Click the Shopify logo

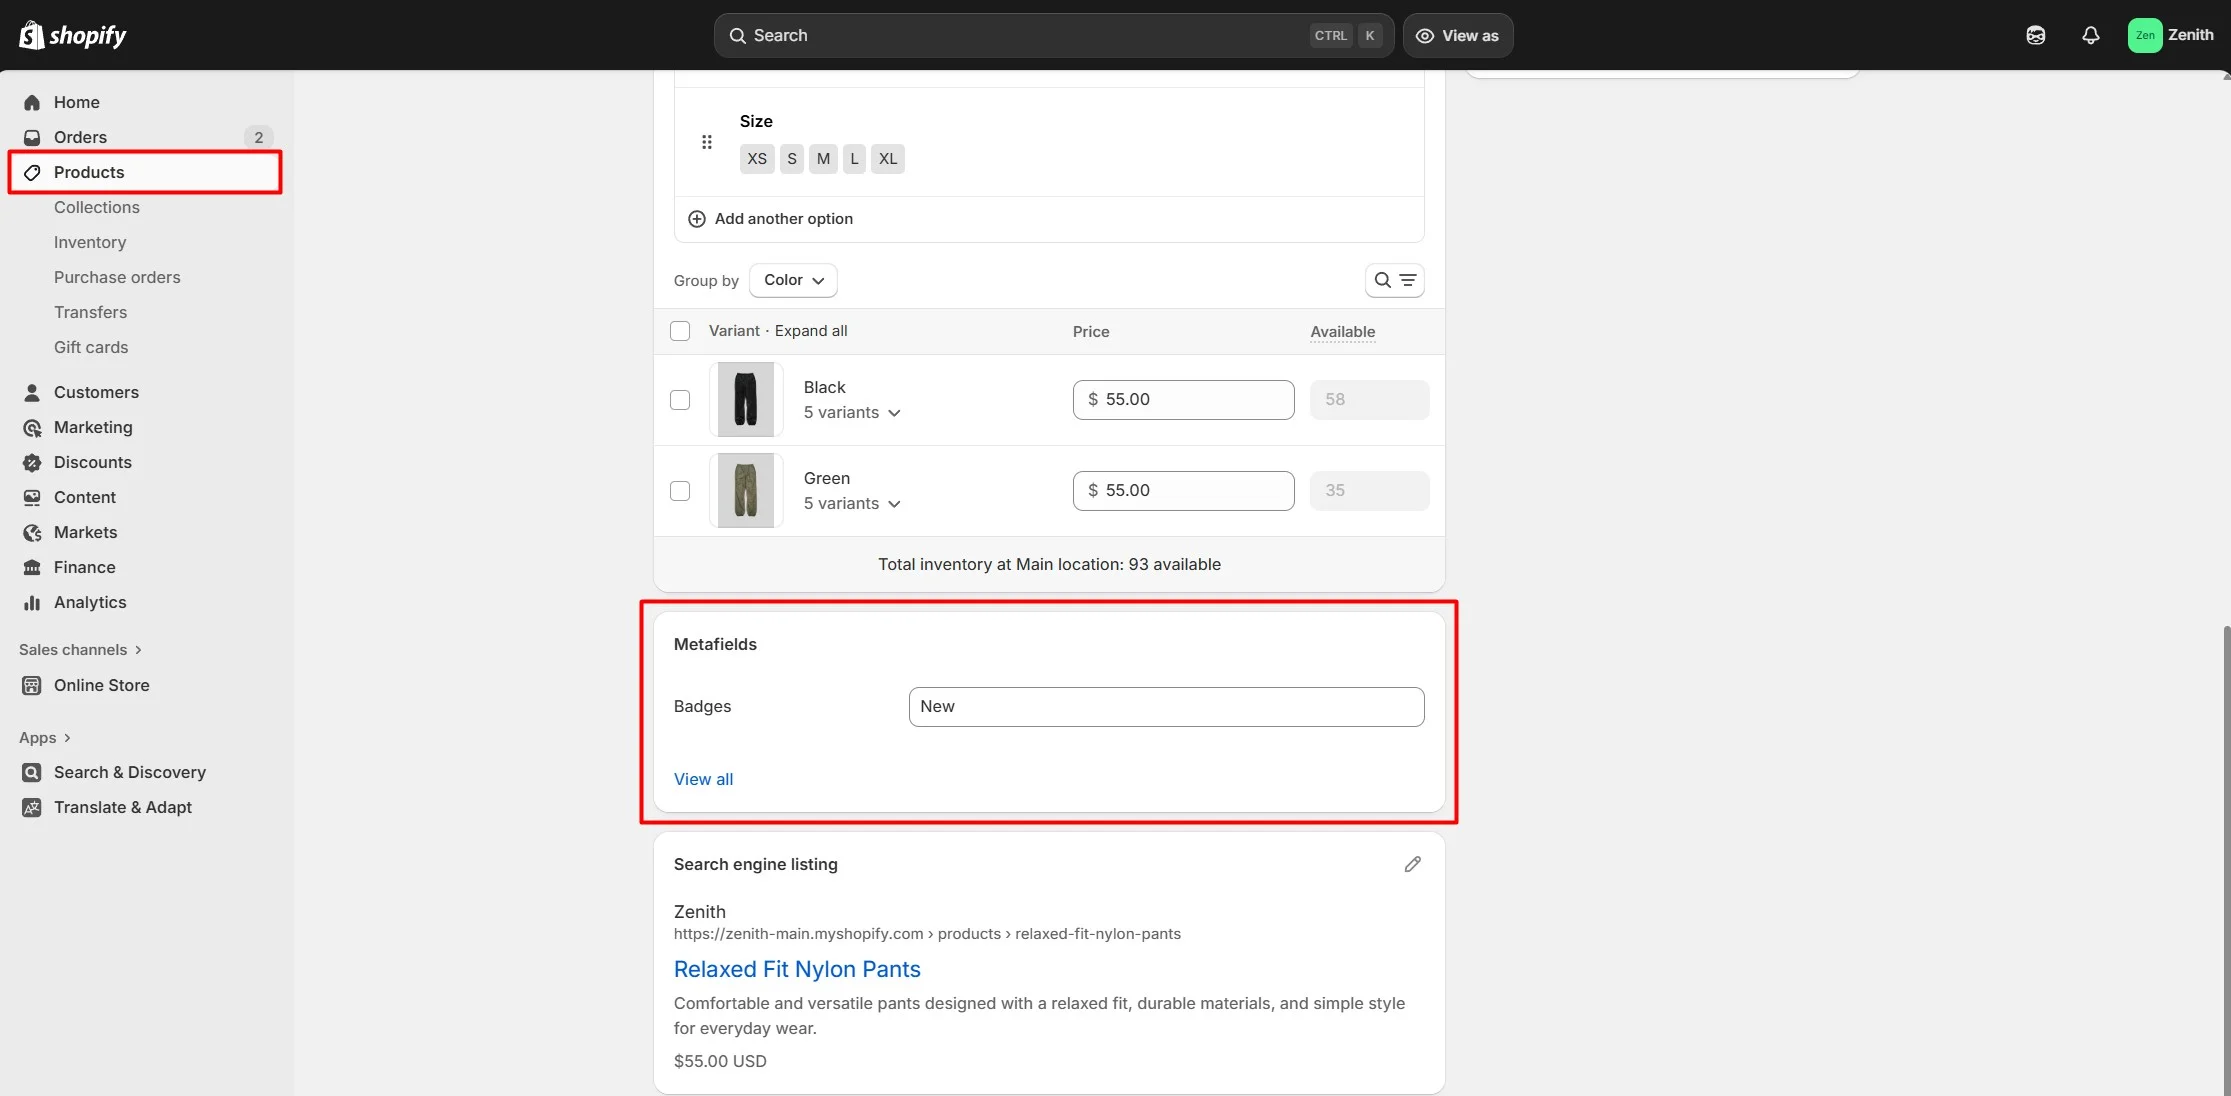point(73,35)
